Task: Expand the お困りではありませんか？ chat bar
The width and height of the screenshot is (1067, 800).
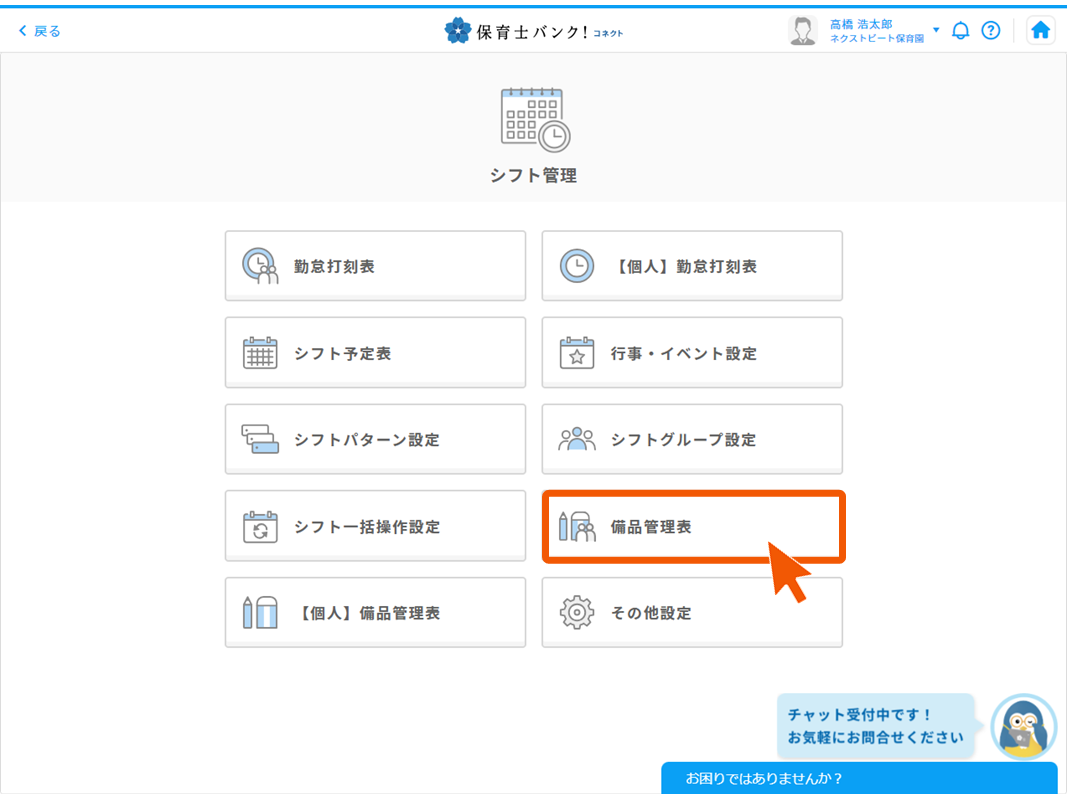Action: pyautogui.click(x=858, y=778)
